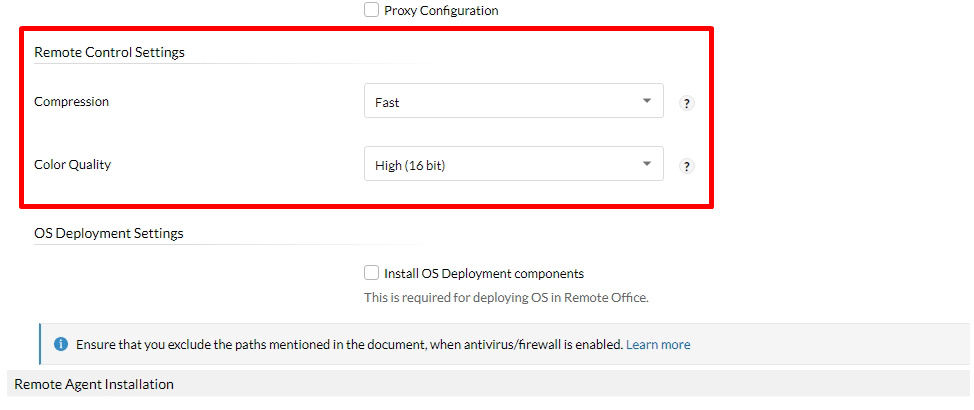Open the Color Quality dropdown showing High (16 bit)
974x410 pixels.
click(x=514, y=164)
